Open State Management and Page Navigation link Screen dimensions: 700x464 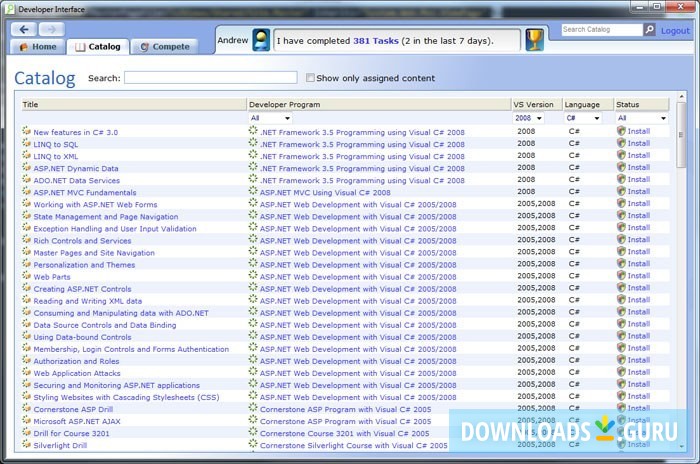(106, 217)
